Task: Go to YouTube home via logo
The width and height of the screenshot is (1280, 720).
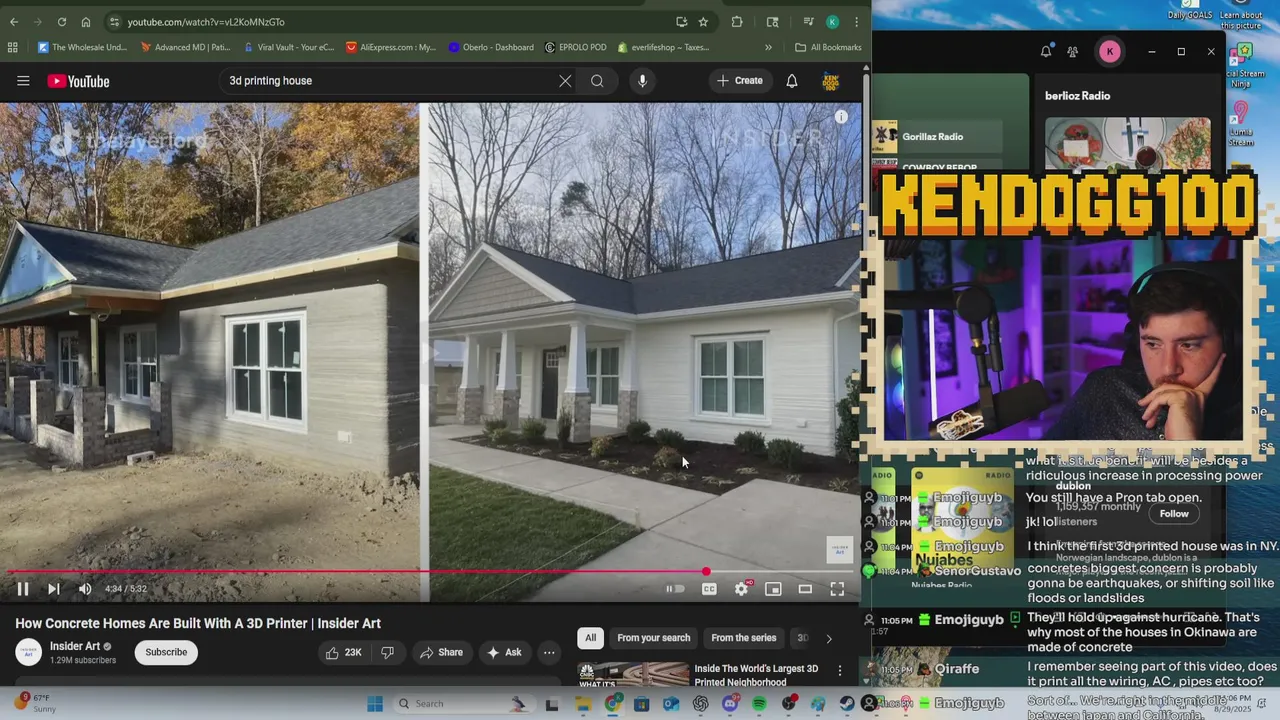Action: pyautogui.click(x=78, y=81)
